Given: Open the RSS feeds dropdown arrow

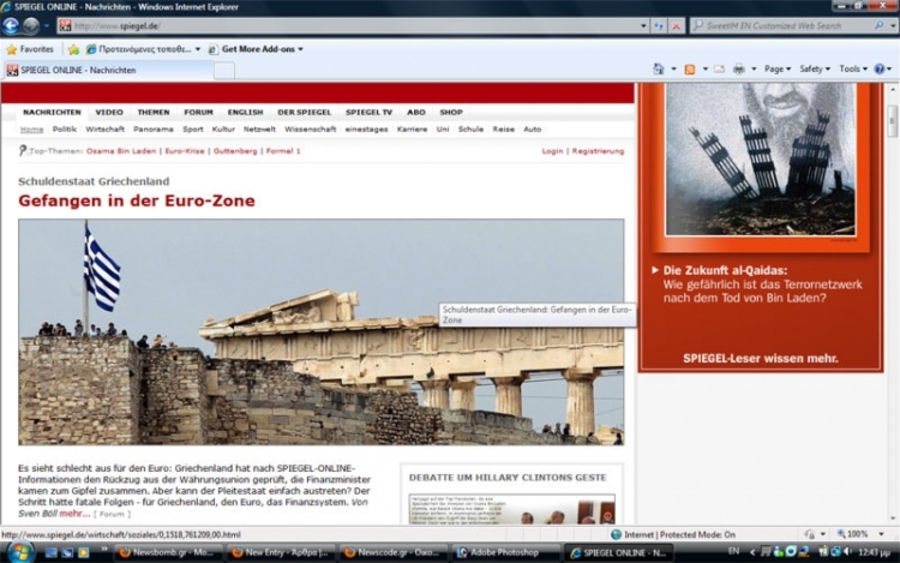Looking at the screenshot, I should [705, 69].
